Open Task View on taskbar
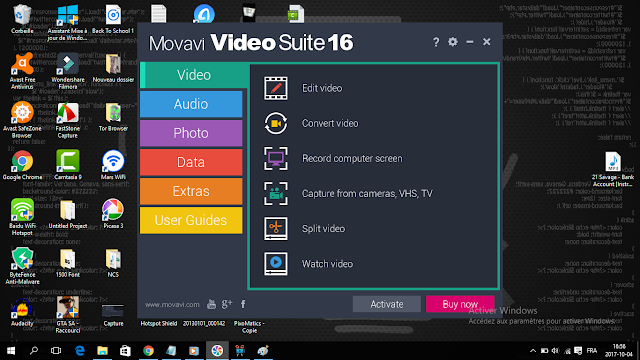The image size is (640, 360). tap(56, 351)
